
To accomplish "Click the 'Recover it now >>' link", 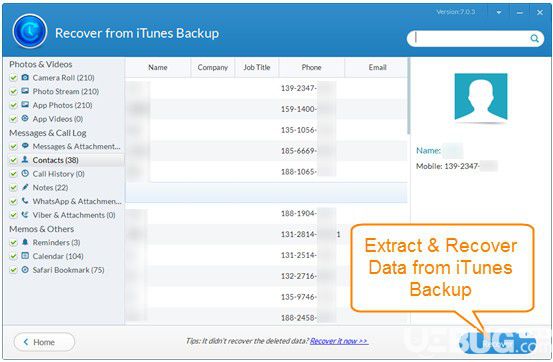I will 339,341.
